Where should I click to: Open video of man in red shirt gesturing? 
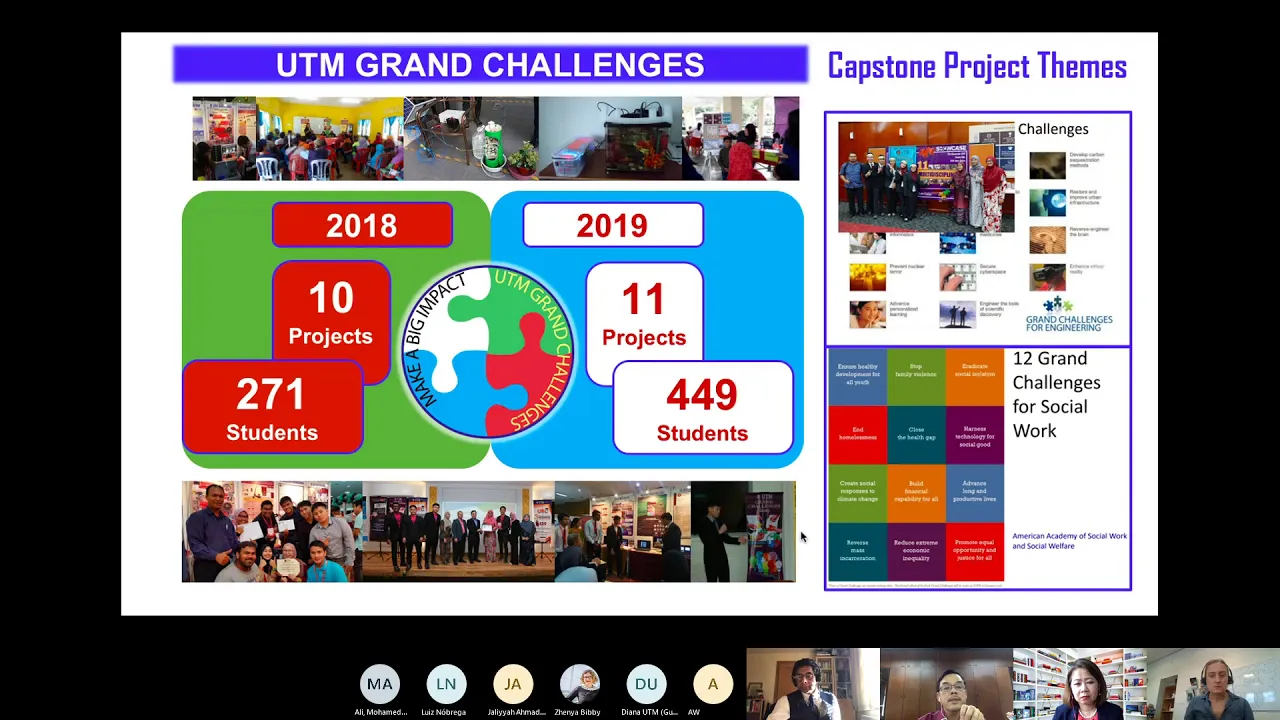point(946,684)
